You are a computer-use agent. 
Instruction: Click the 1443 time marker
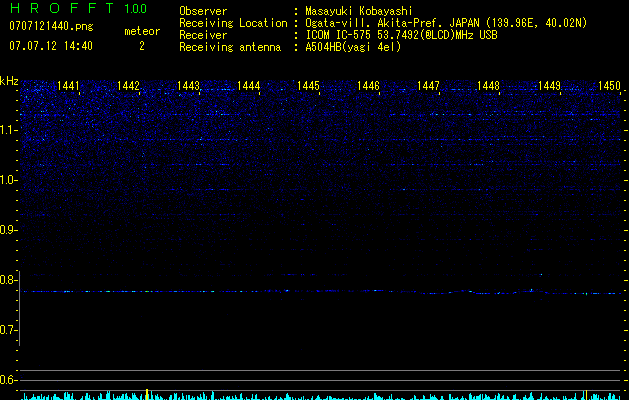pos(188,85)
